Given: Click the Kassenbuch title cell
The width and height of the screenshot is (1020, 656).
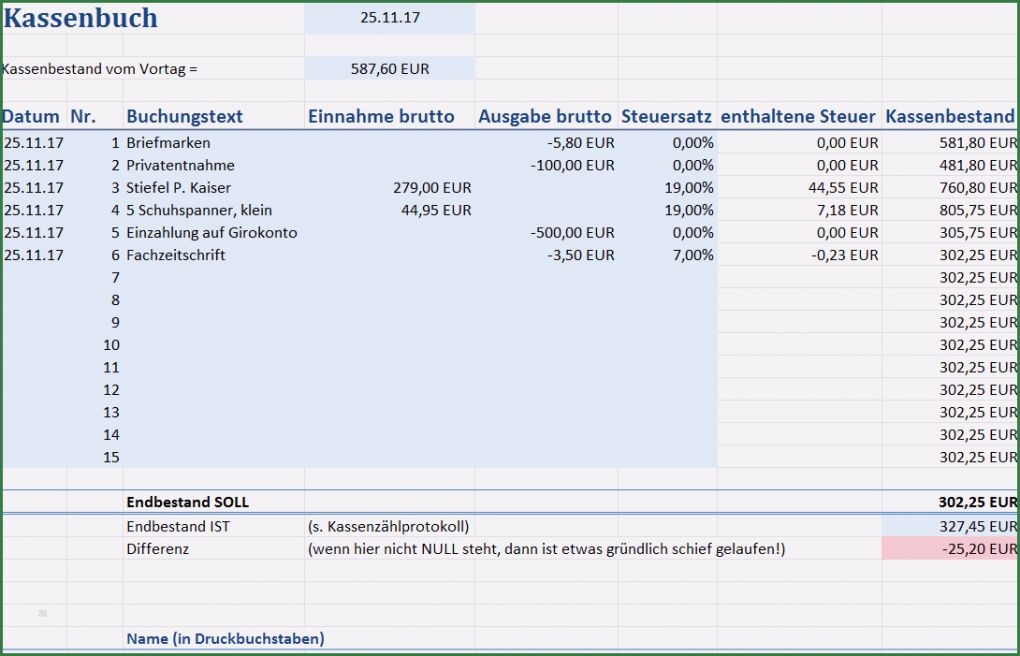Looking at the screenshot, I should (x=80, y=18).
